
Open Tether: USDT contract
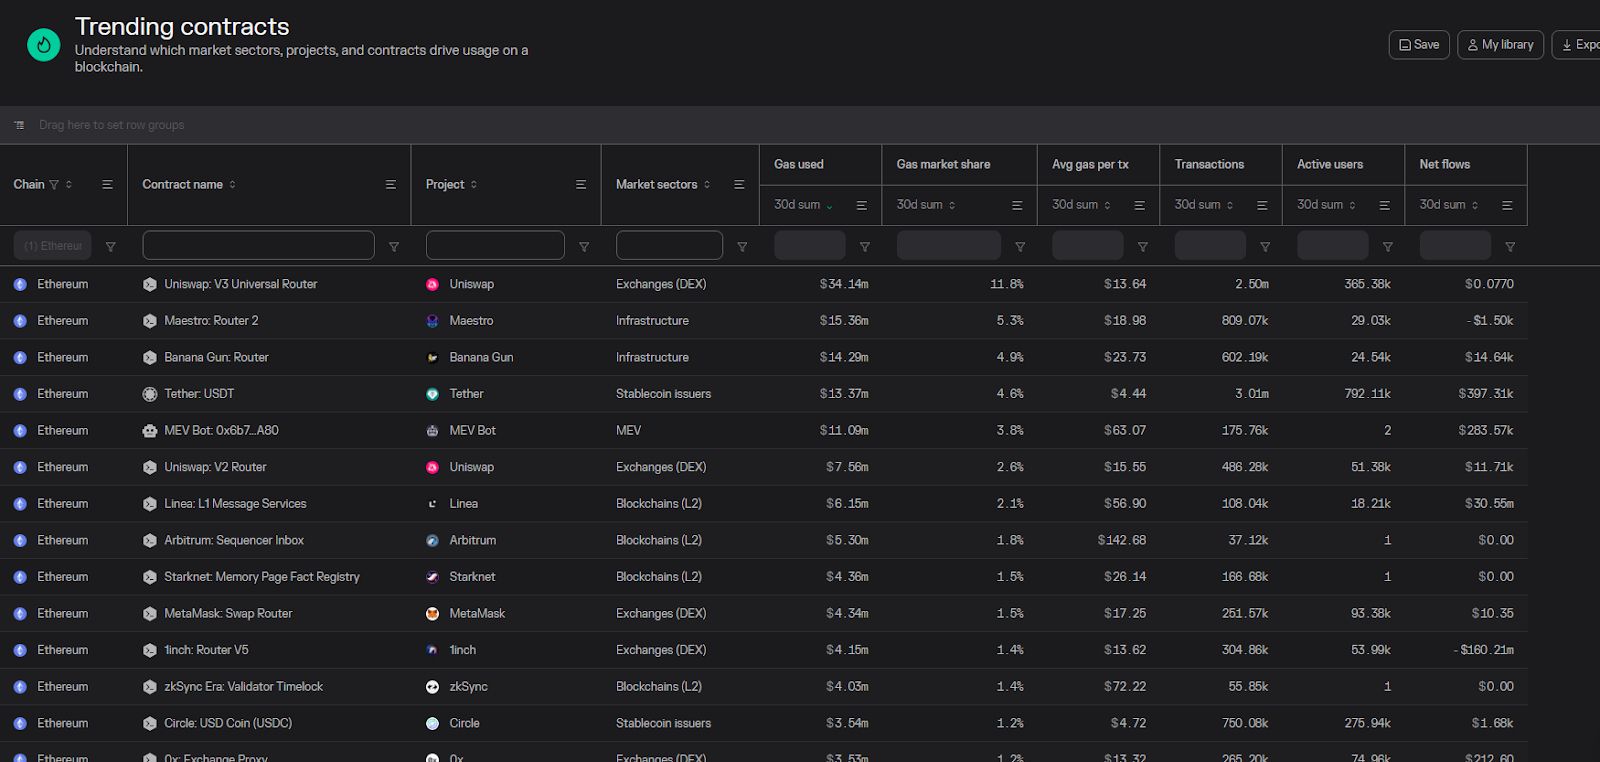tap(199, 394)
